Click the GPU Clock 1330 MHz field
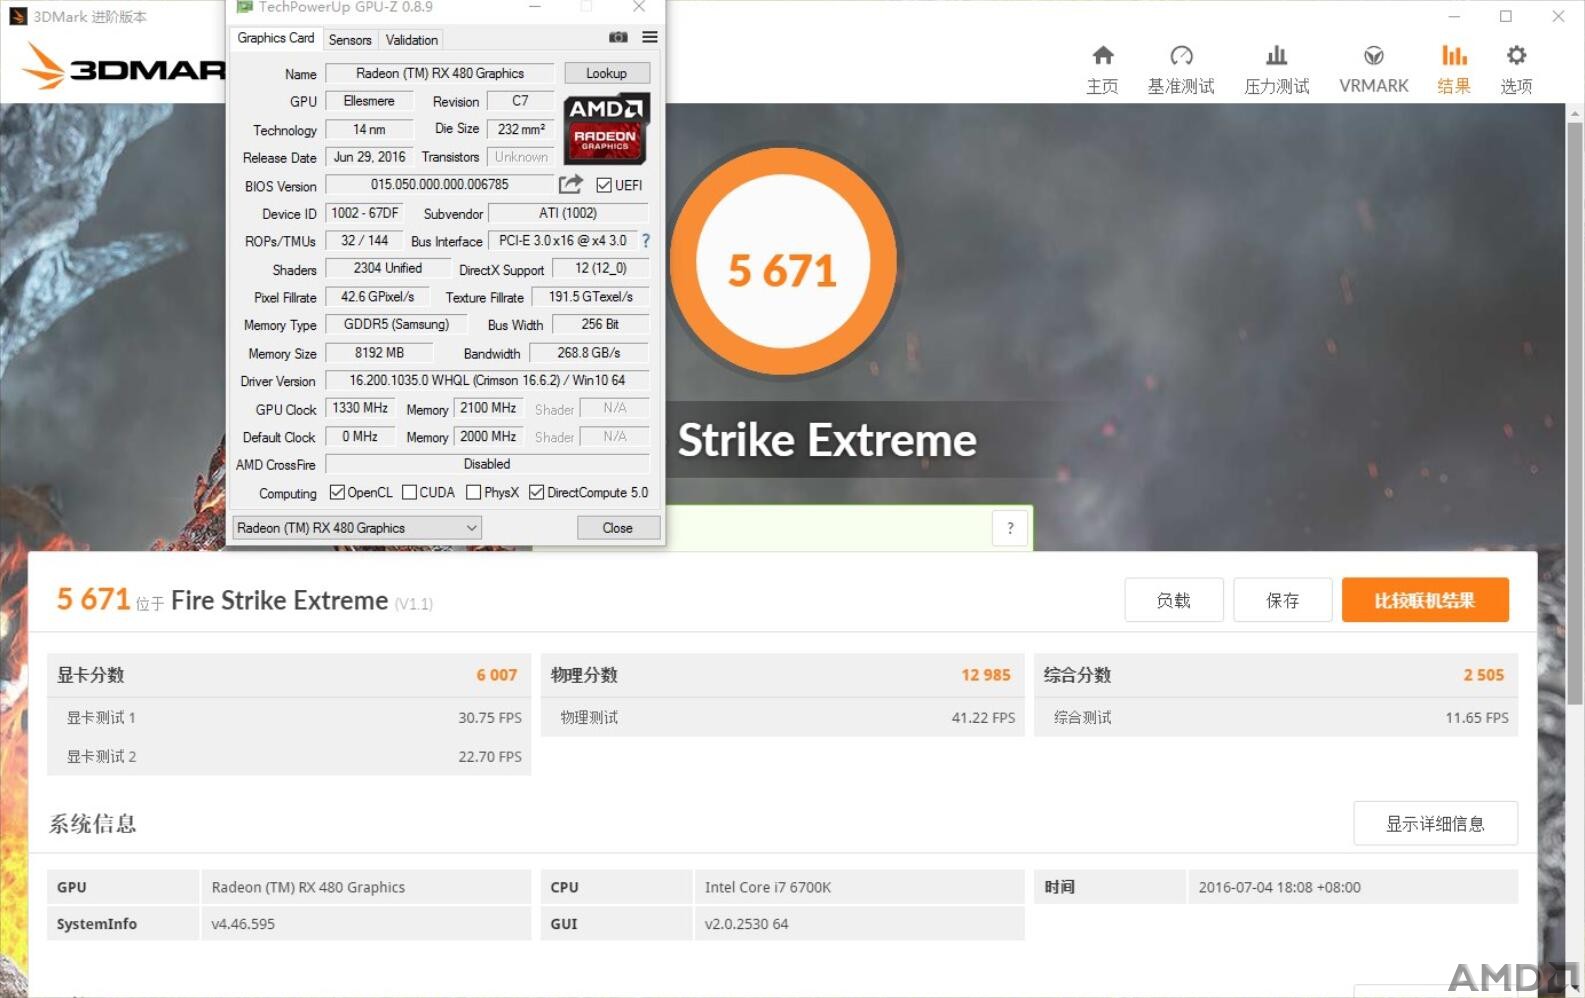Screen dimensions: 1585x998 360,408
